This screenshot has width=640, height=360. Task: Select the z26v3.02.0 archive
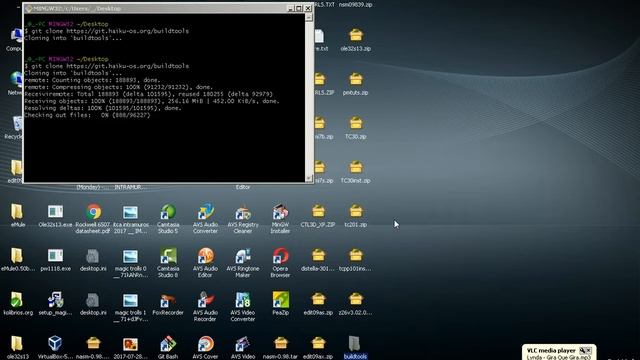356,303
